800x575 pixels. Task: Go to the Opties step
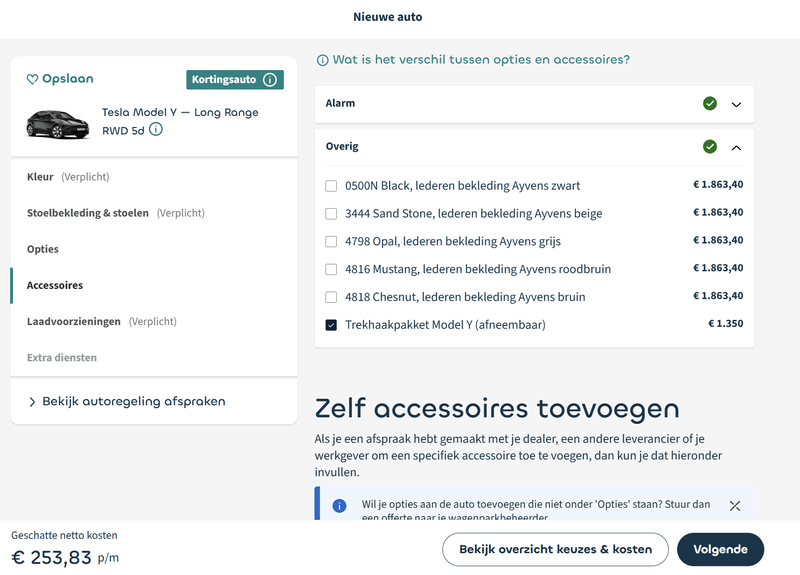point(43,249)
